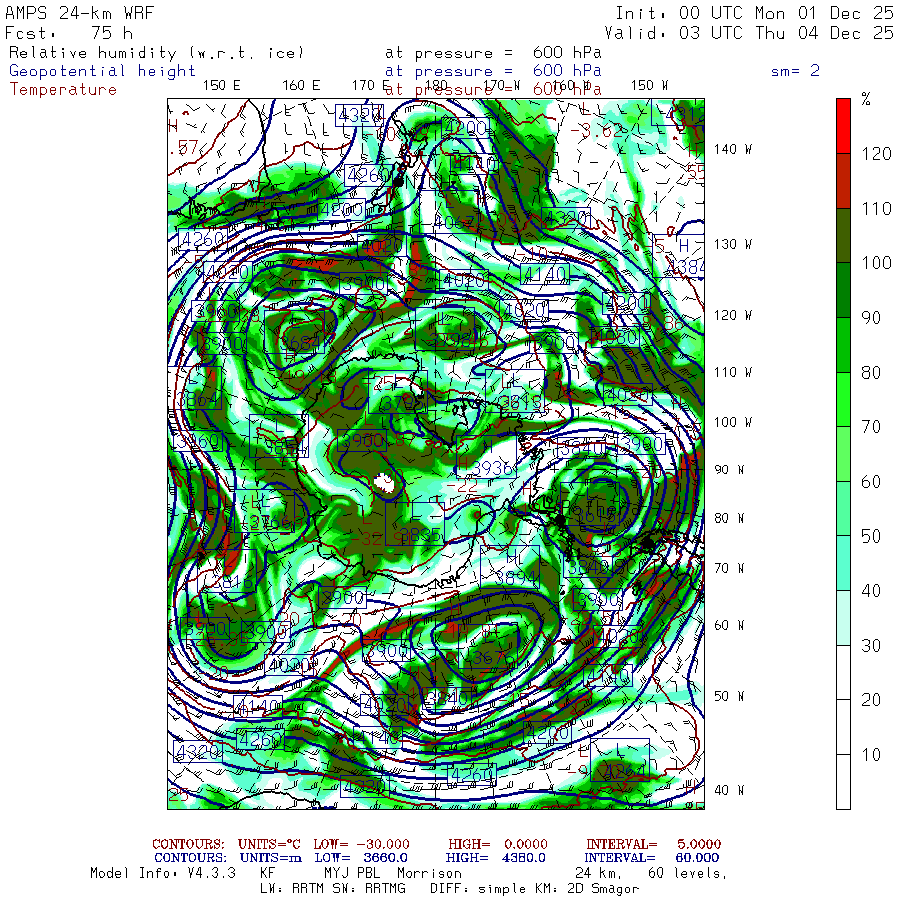The image size is (900, 900).
Task: Click the color bar segment between 70 and 80
Action: [x=843, y=399]
